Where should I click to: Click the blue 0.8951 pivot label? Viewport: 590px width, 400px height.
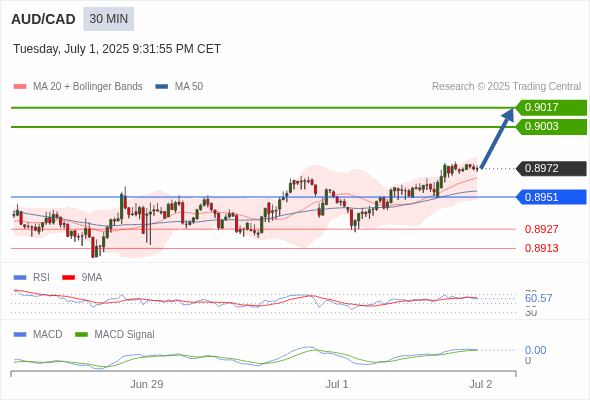pos(551,197)
